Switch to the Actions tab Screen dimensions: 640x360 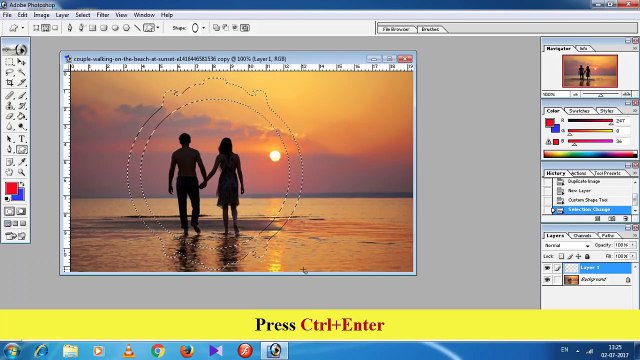578,173
